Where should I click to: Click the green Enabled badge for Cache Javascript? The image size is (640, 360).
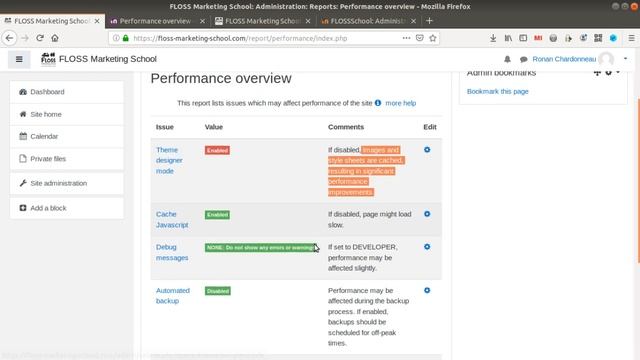pos(217,215)
